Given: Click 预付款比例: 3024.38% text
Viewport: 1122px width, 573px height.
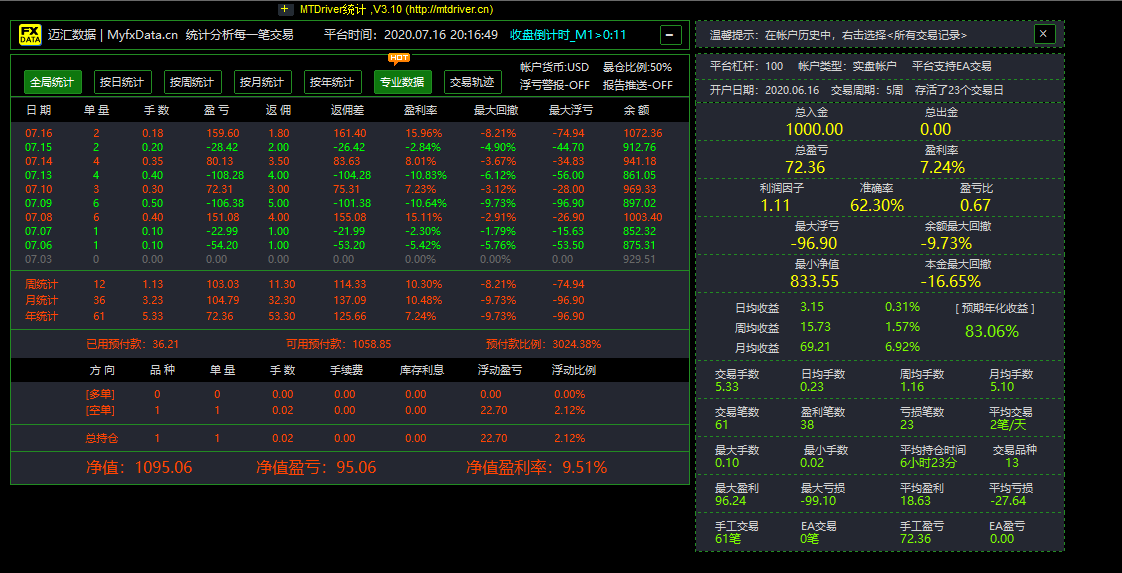Looking at the screenshot, I should [x=543, y=344].
